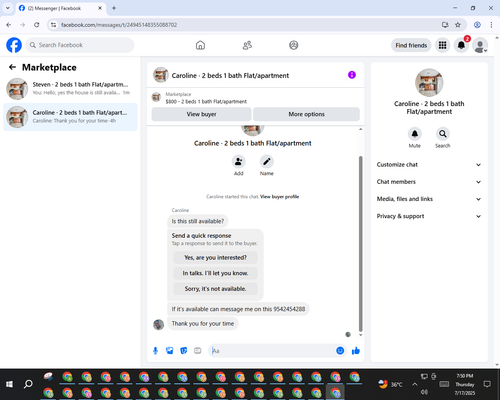
Task: Open Windows taskbar search
Action: coord(28,384)
